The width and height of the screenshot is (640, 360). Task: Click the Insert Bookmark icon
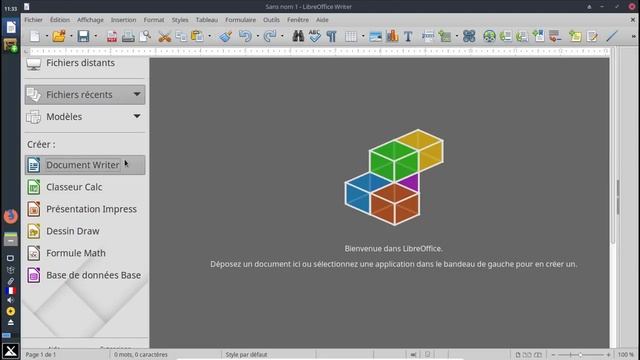[538, 36]
